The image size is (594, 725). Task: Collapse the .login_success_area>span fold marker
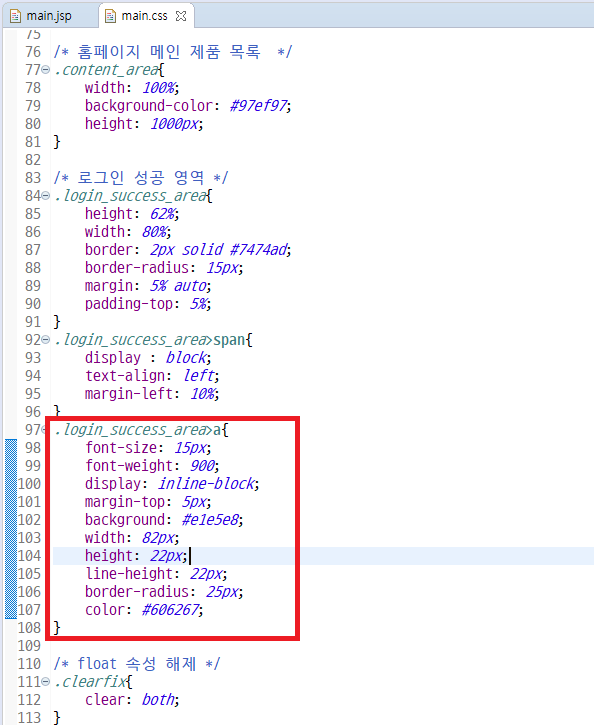45,340
